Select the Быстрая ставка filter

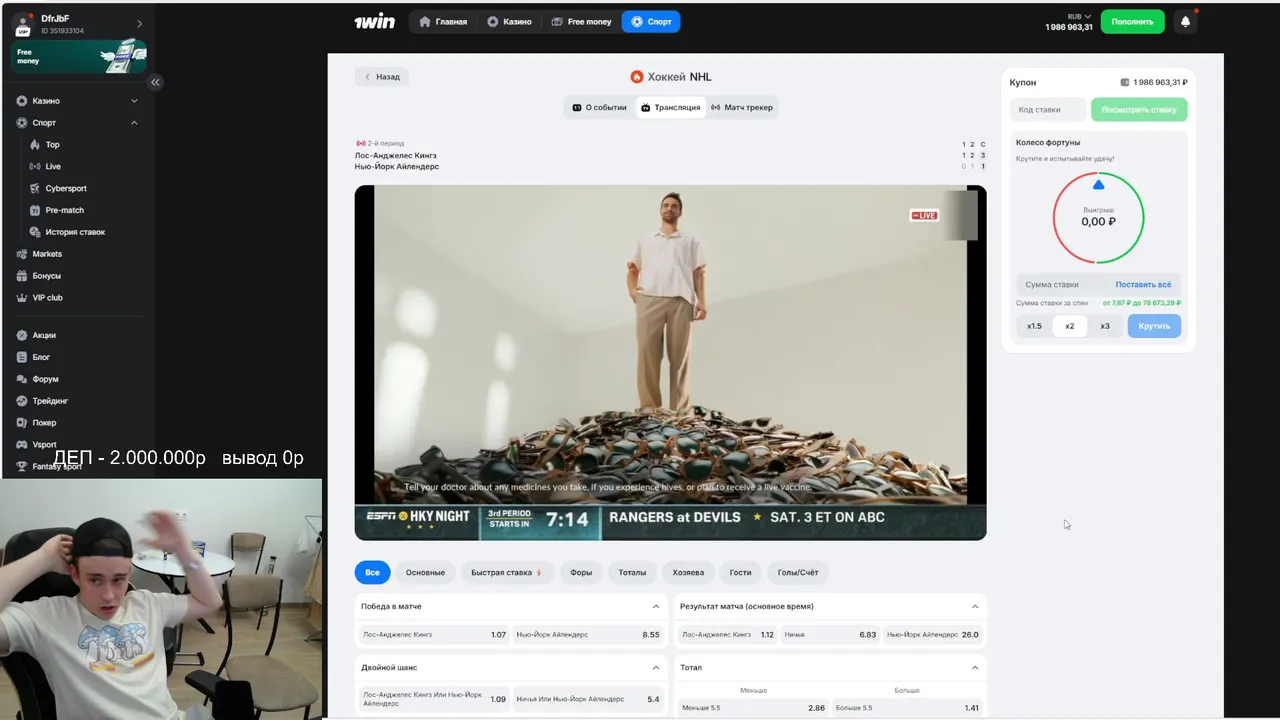[x=507, y=573]
